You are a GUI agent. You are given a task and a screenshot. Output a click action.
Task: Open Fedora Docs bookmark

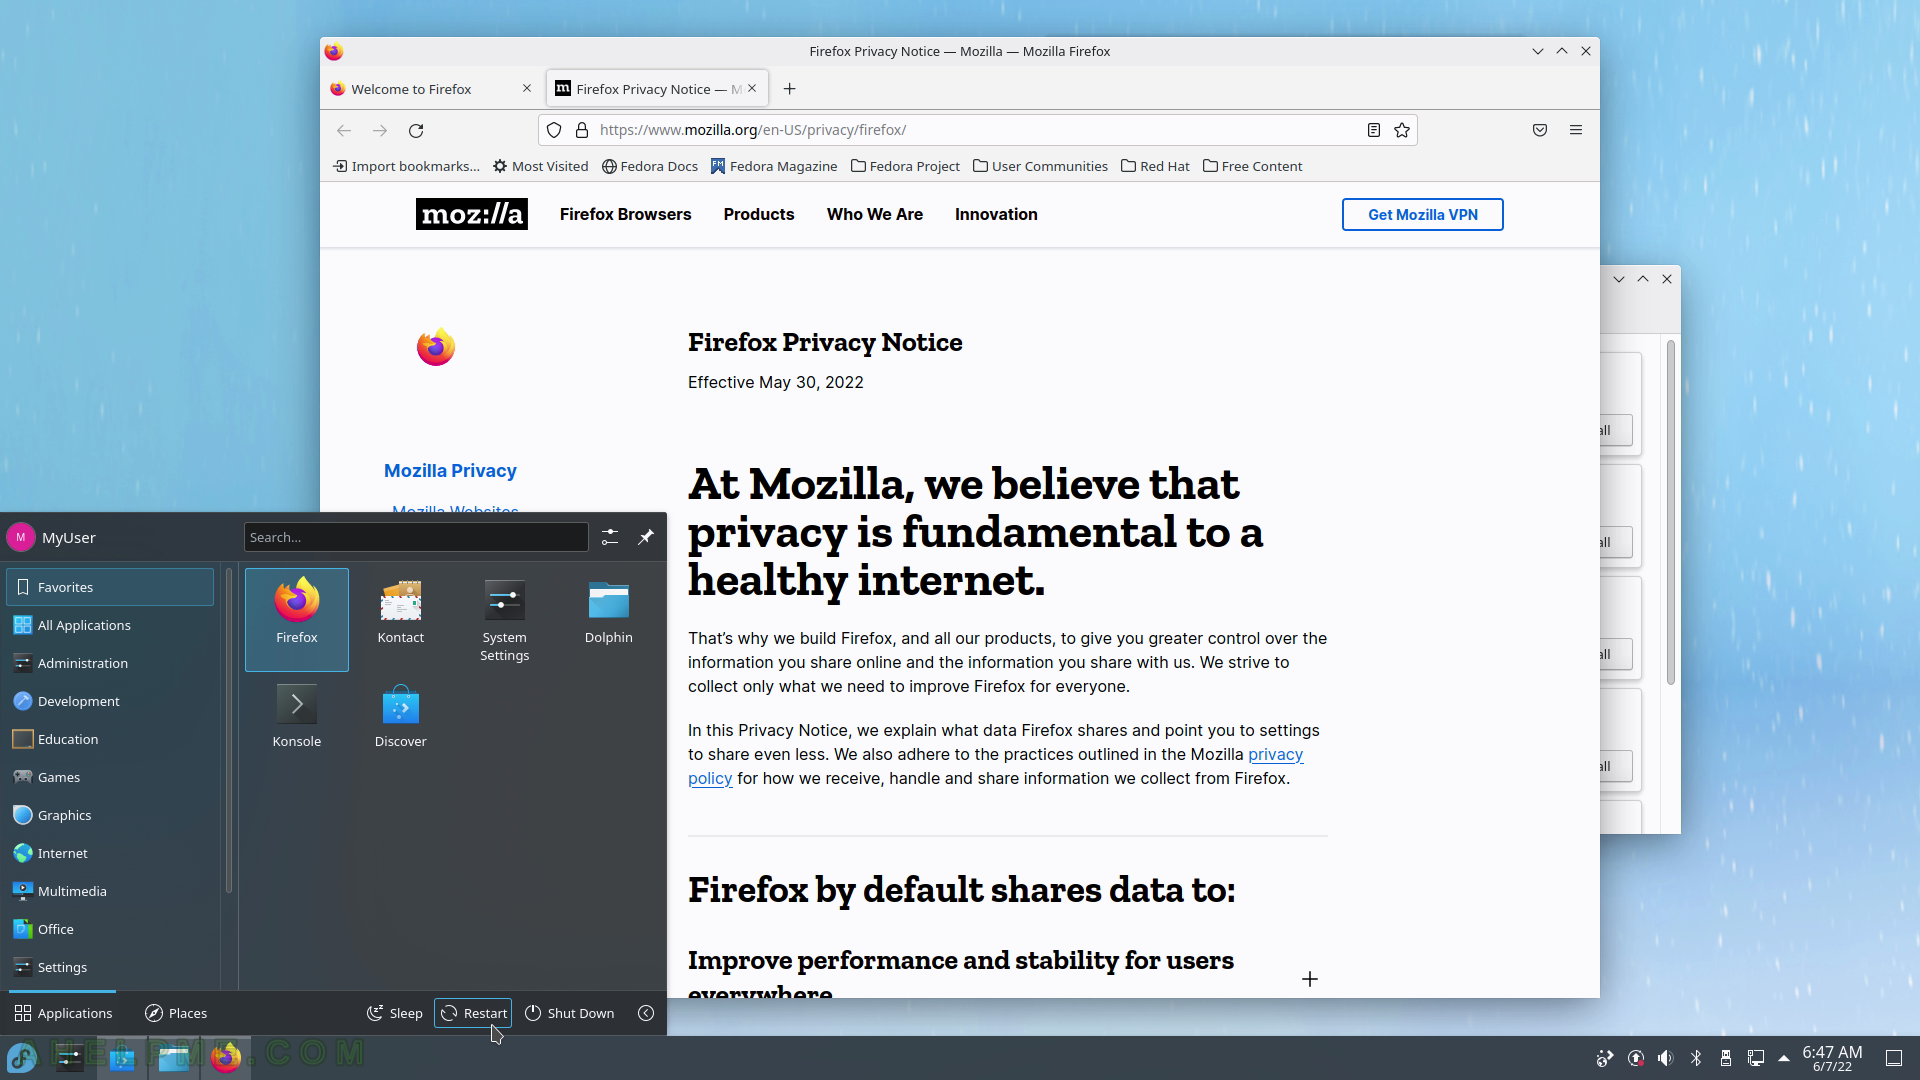pyautogui.click(x=650, y=166)
